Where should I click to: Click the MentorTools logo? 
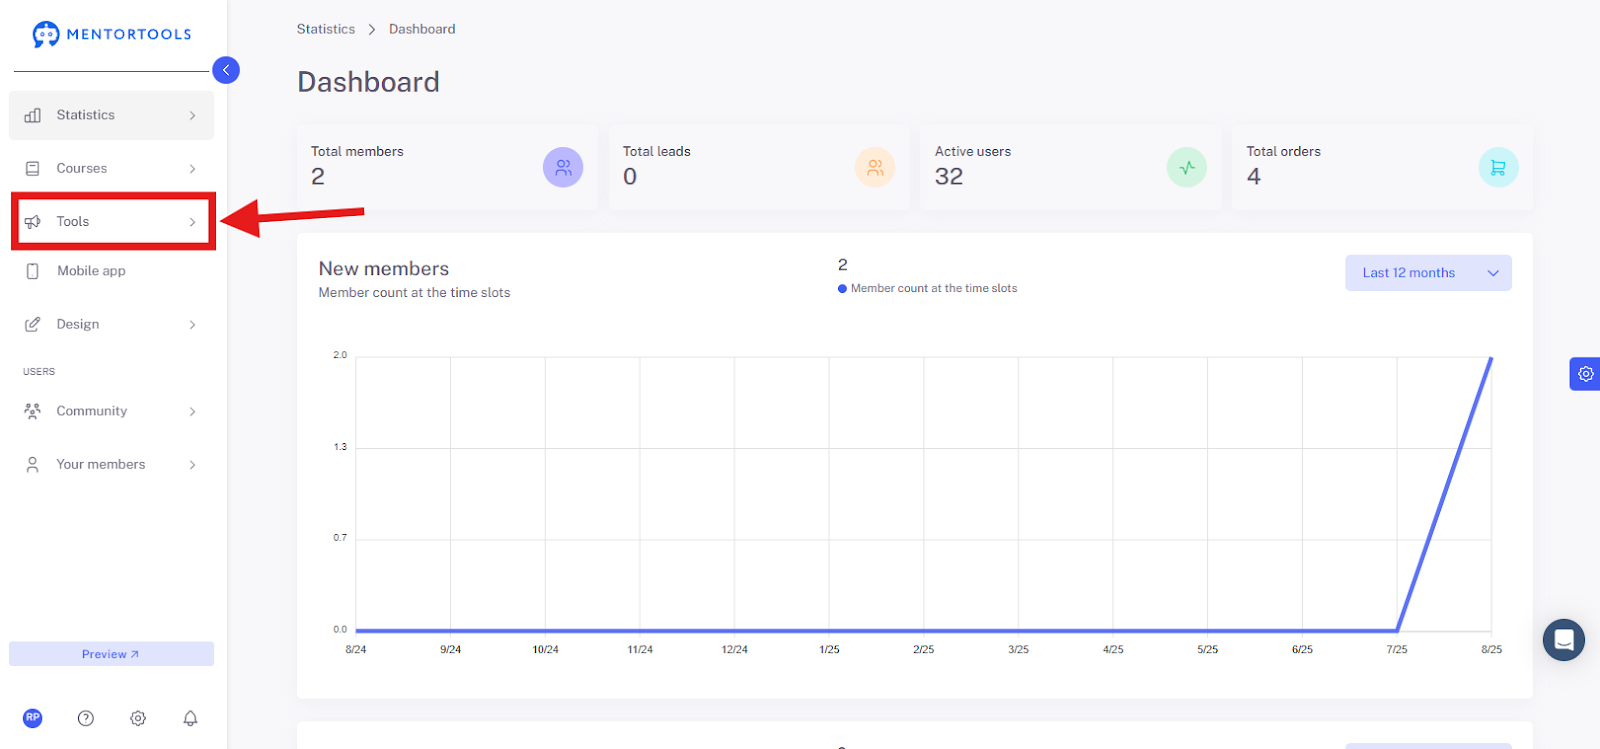(111, 34)
